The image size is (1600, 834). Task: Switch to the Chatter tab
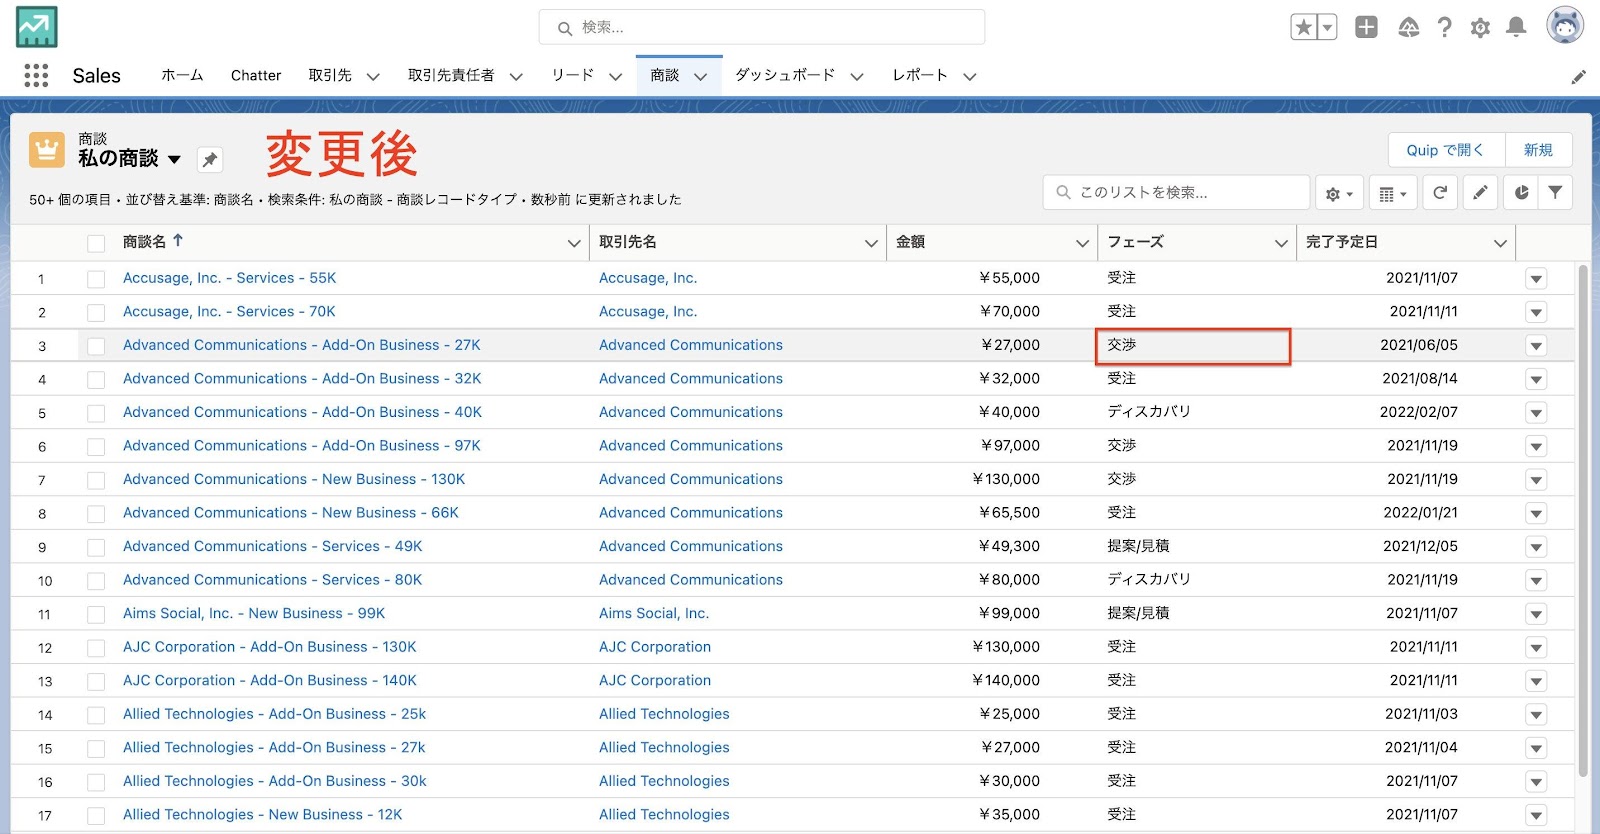pyautogui.click(x=256, y=75)
